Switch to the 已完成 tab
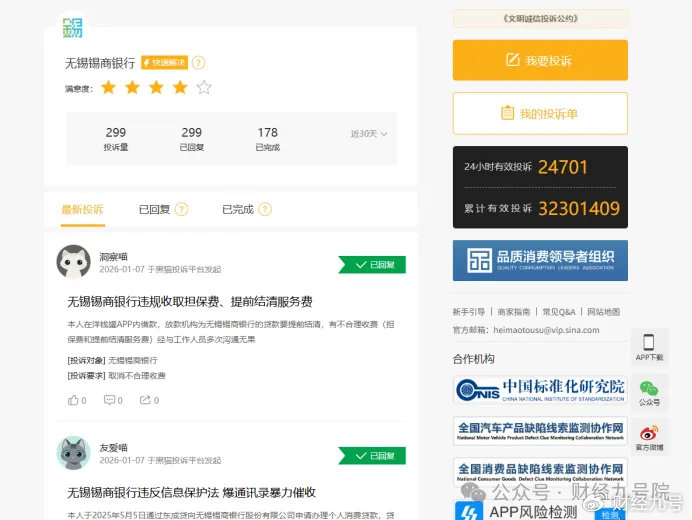Screen dimensions: 692x520 238,209
